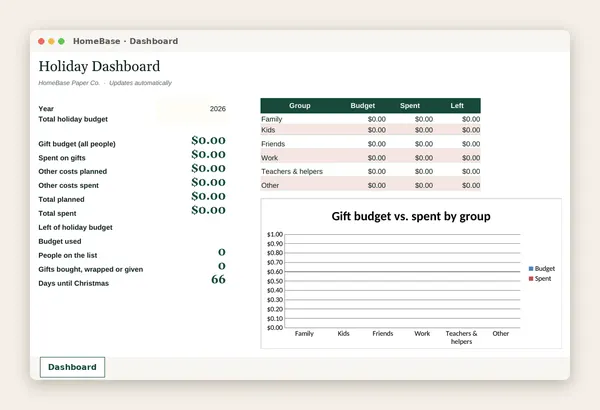The width and height of the screenshot is (600, 410).
Task: Click the Teachers & helpers chart axis label
Action: [x=461, y=337]
